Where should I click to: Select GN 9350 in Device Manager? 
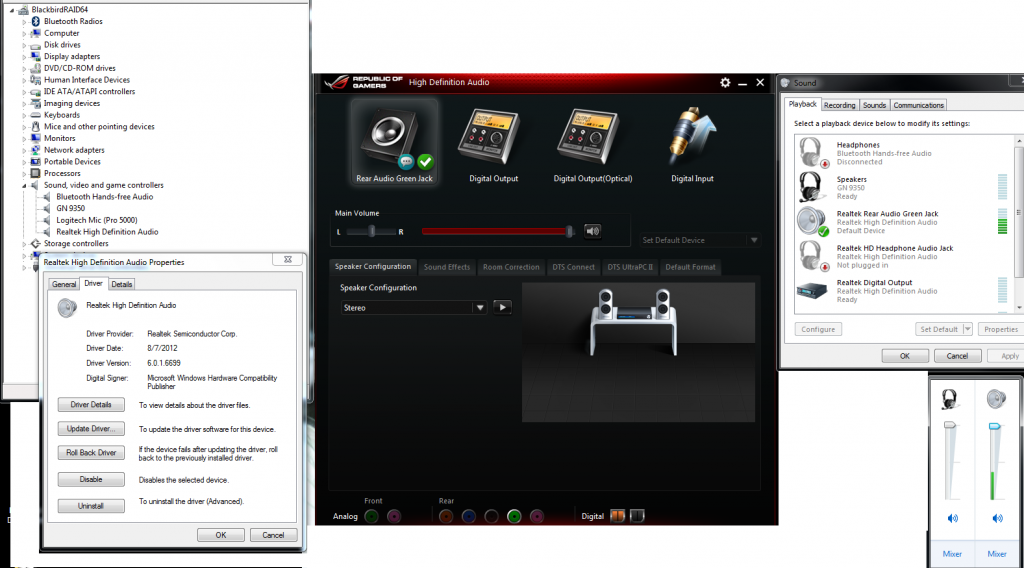coord(71,208)
